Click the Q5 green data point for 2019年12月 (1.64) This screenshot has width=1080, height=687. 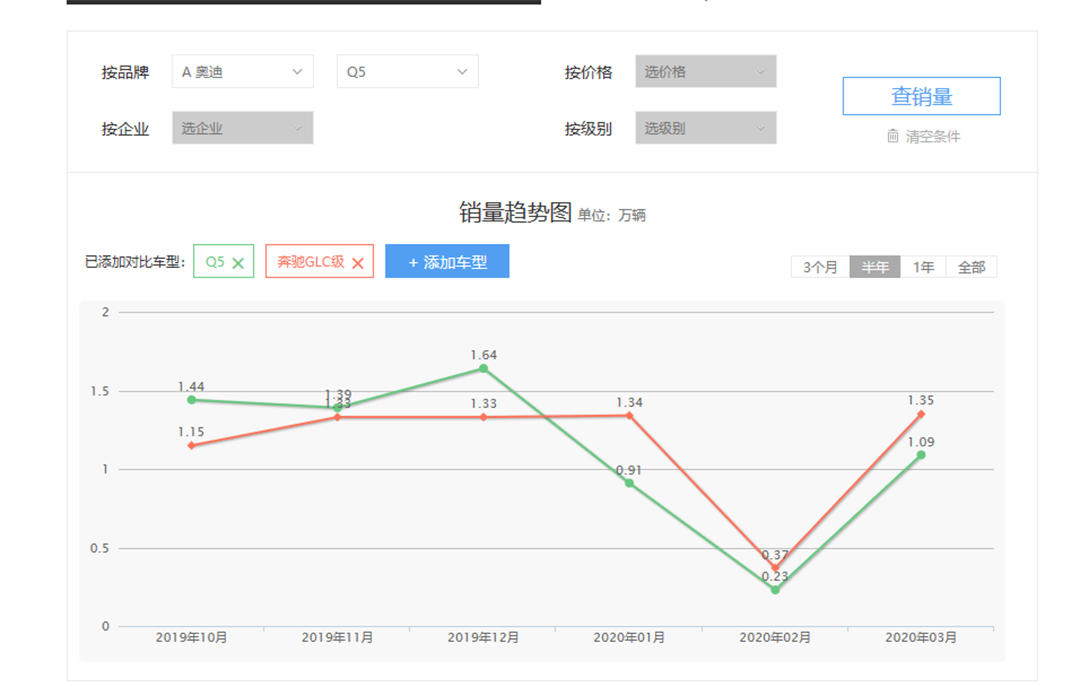[483, 369]
